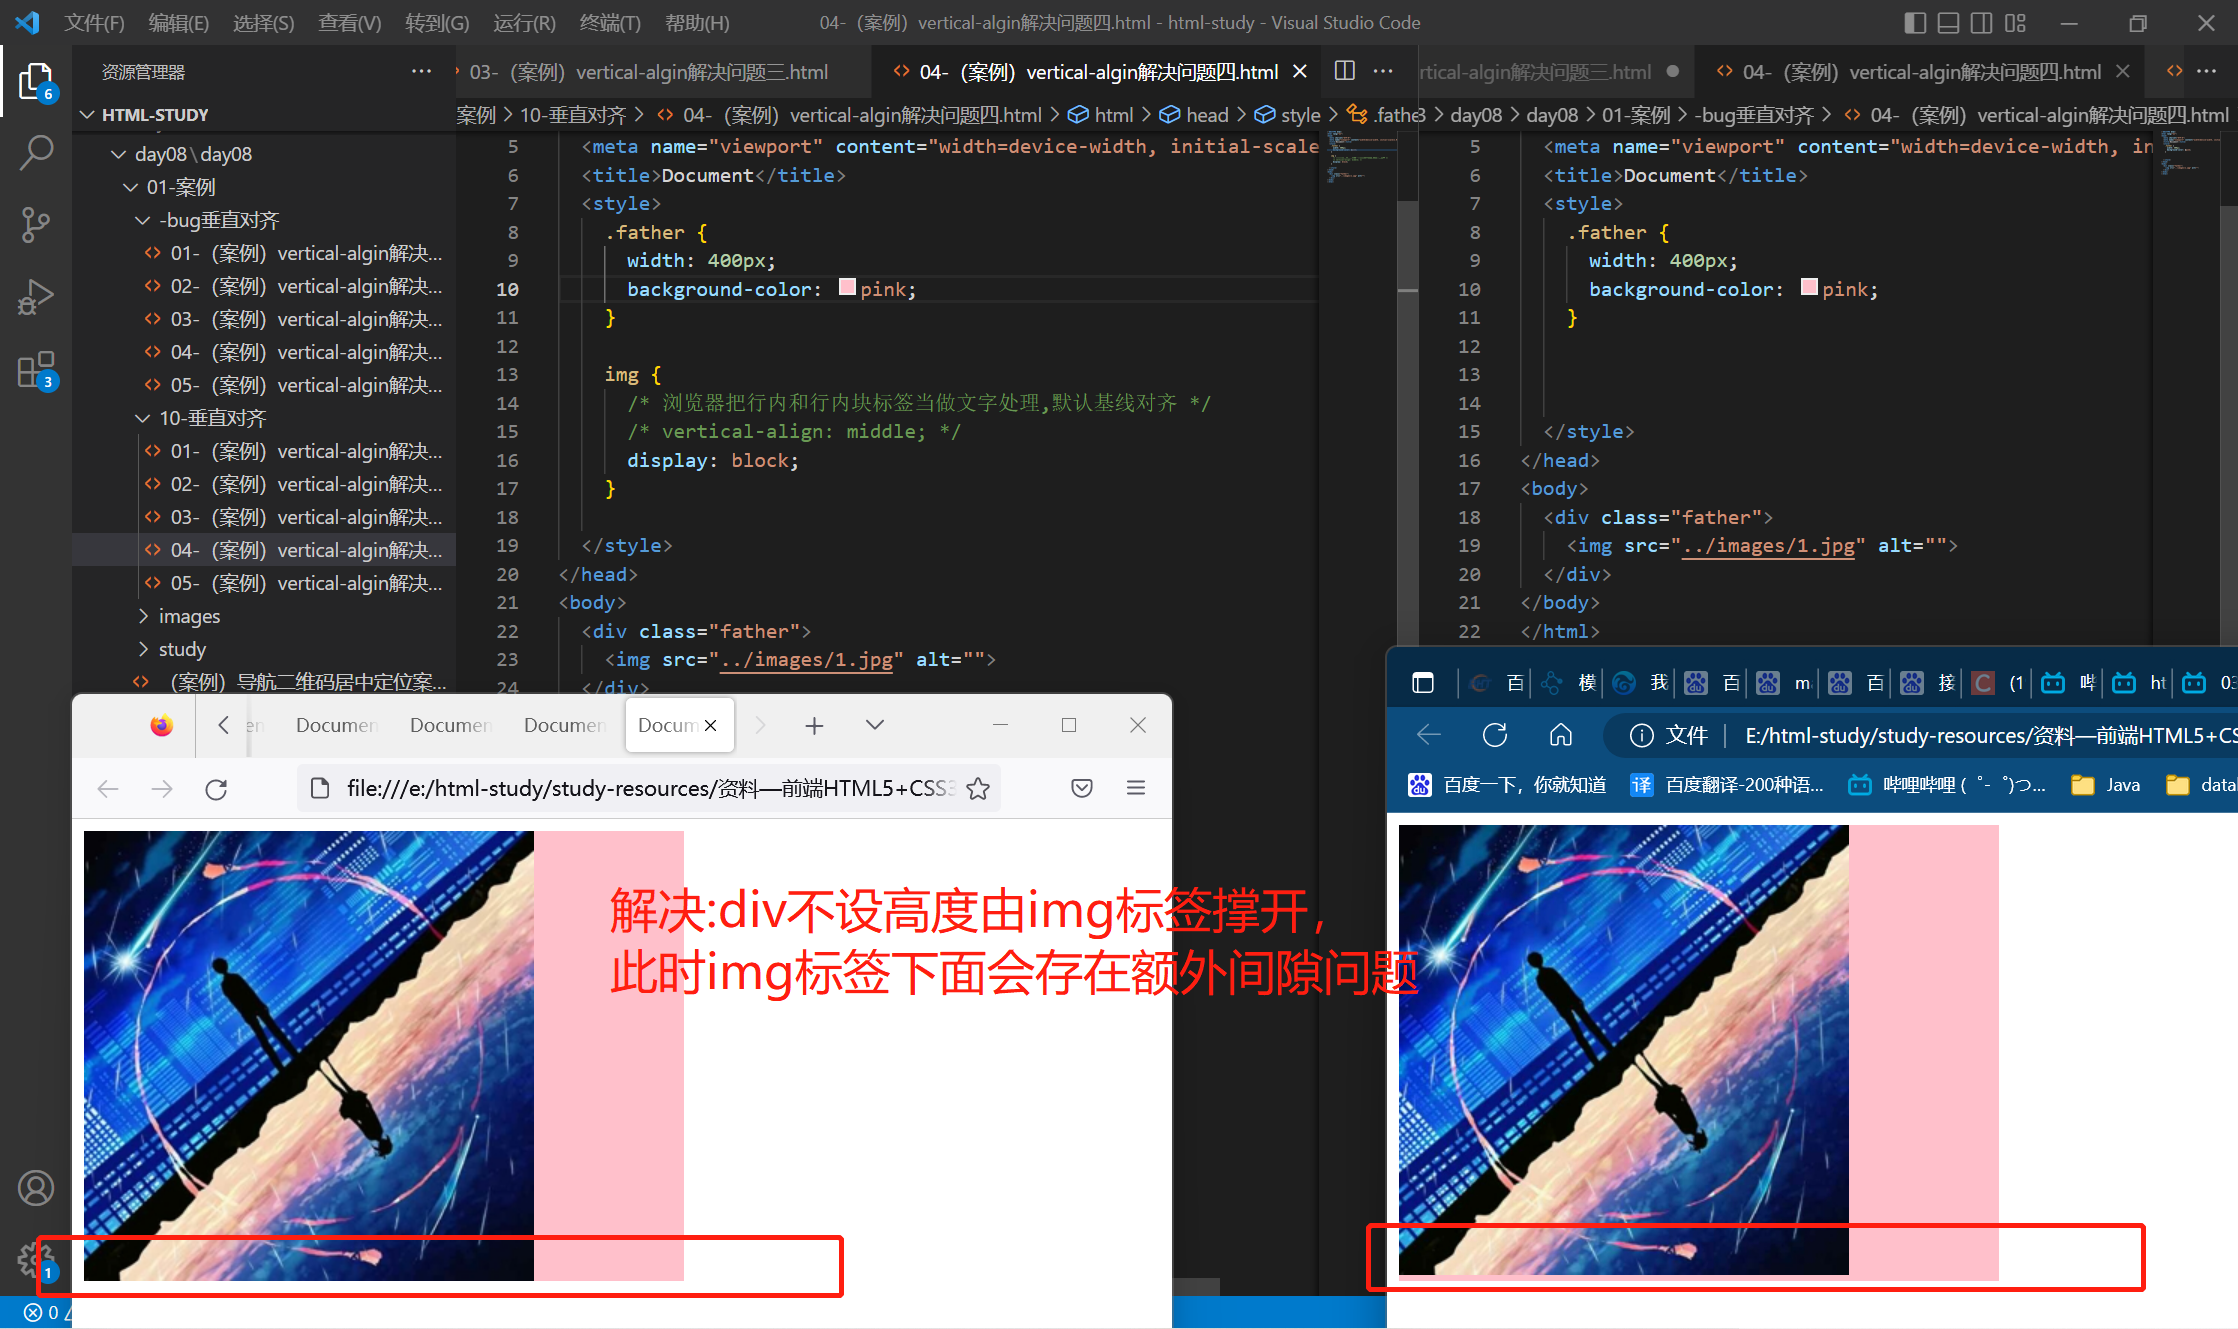Reload the page in Firefox
The height and width of the screenshot is (1329, 2238).
[x=216, y=789]
